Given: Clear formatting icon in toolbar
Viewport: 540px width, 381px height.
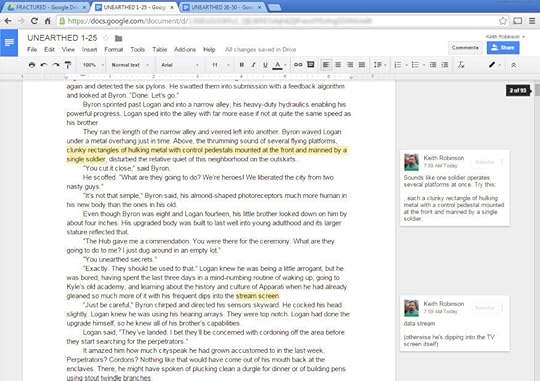Looking at the screenshot, I should 461,65.
